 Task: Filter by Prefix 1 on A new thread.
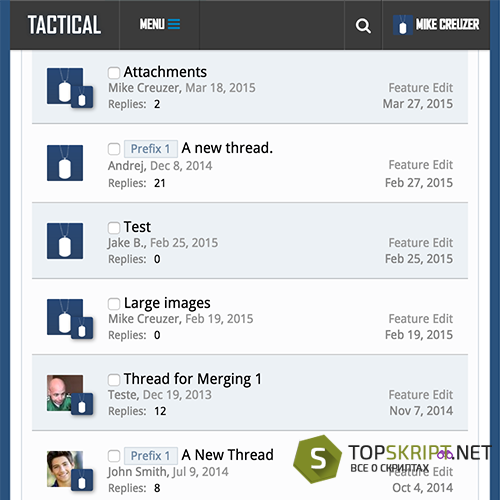(x=151, y=149)
